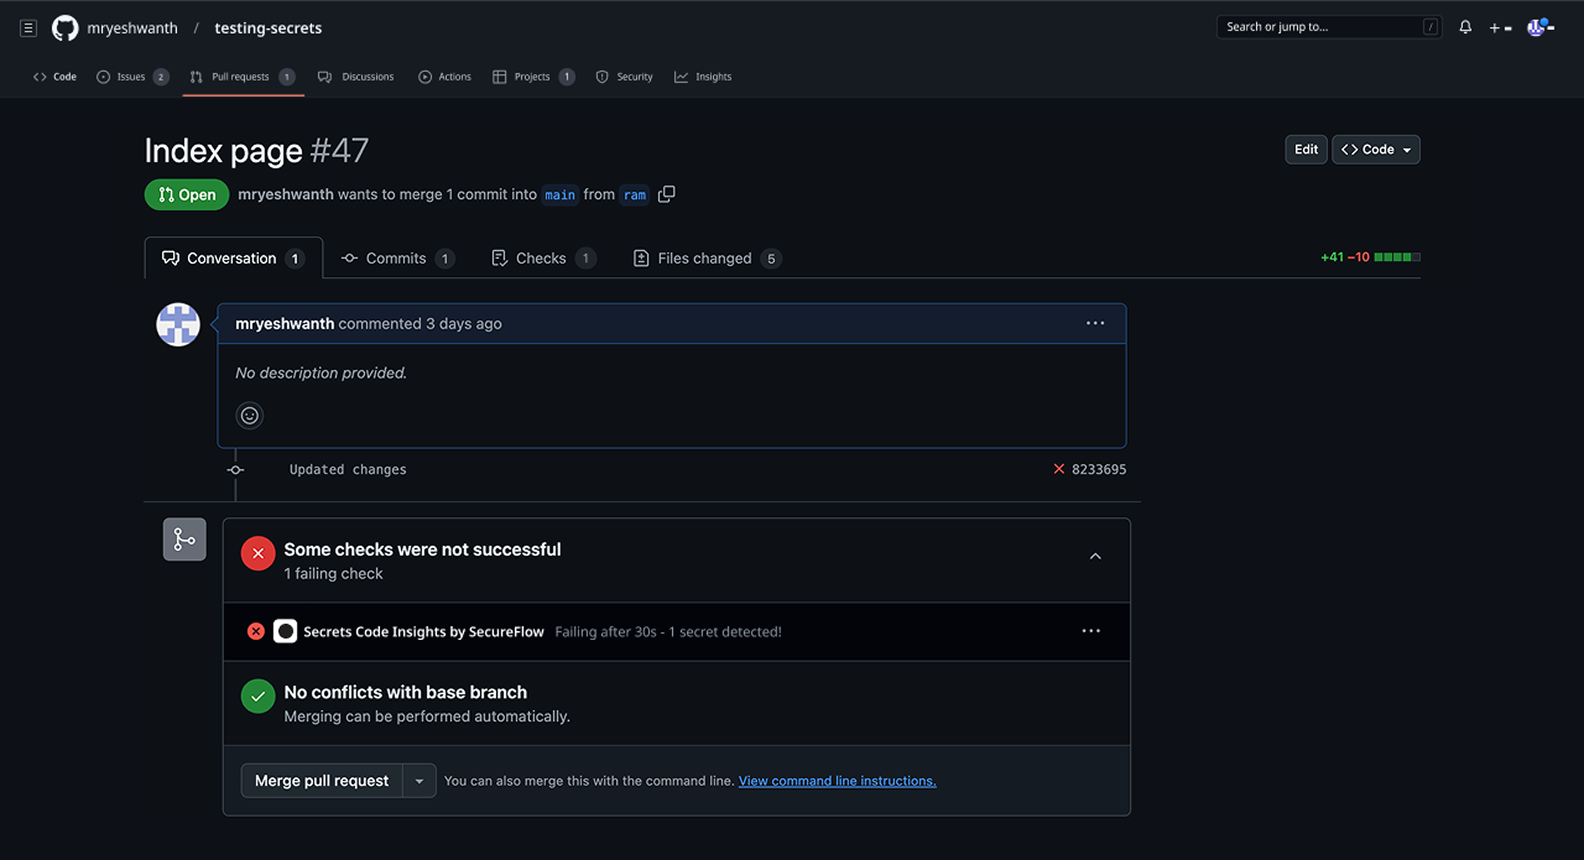Viewport: 1584px width, 860px height.
Task: Open the comment options ellipsis menu
Action: (1095, 323)
